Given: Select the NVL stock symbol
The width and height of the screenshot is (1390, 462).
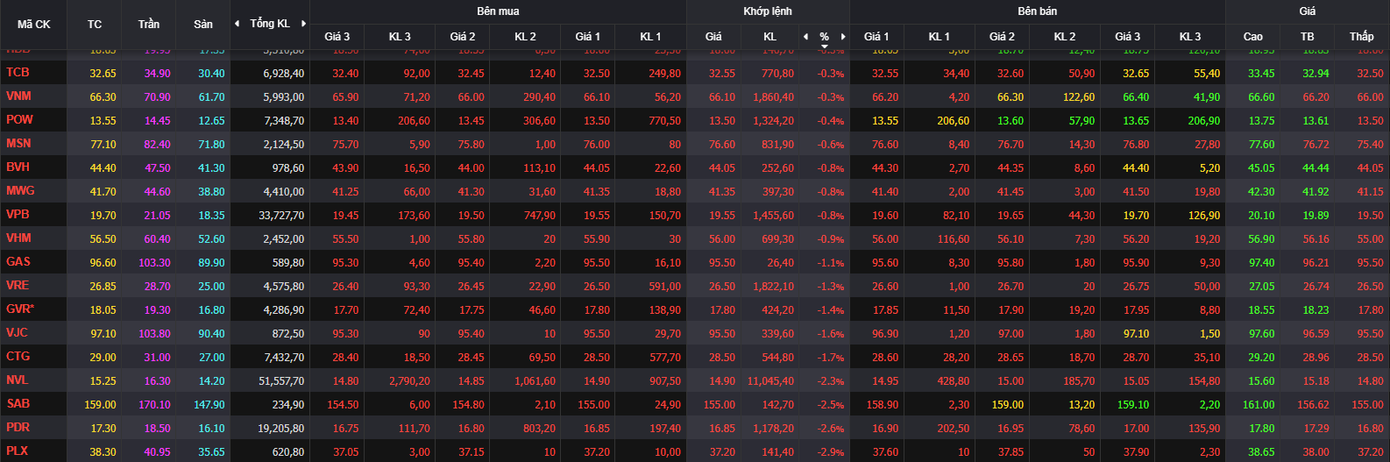Looking at the screenshot, I should pos(18,381).
